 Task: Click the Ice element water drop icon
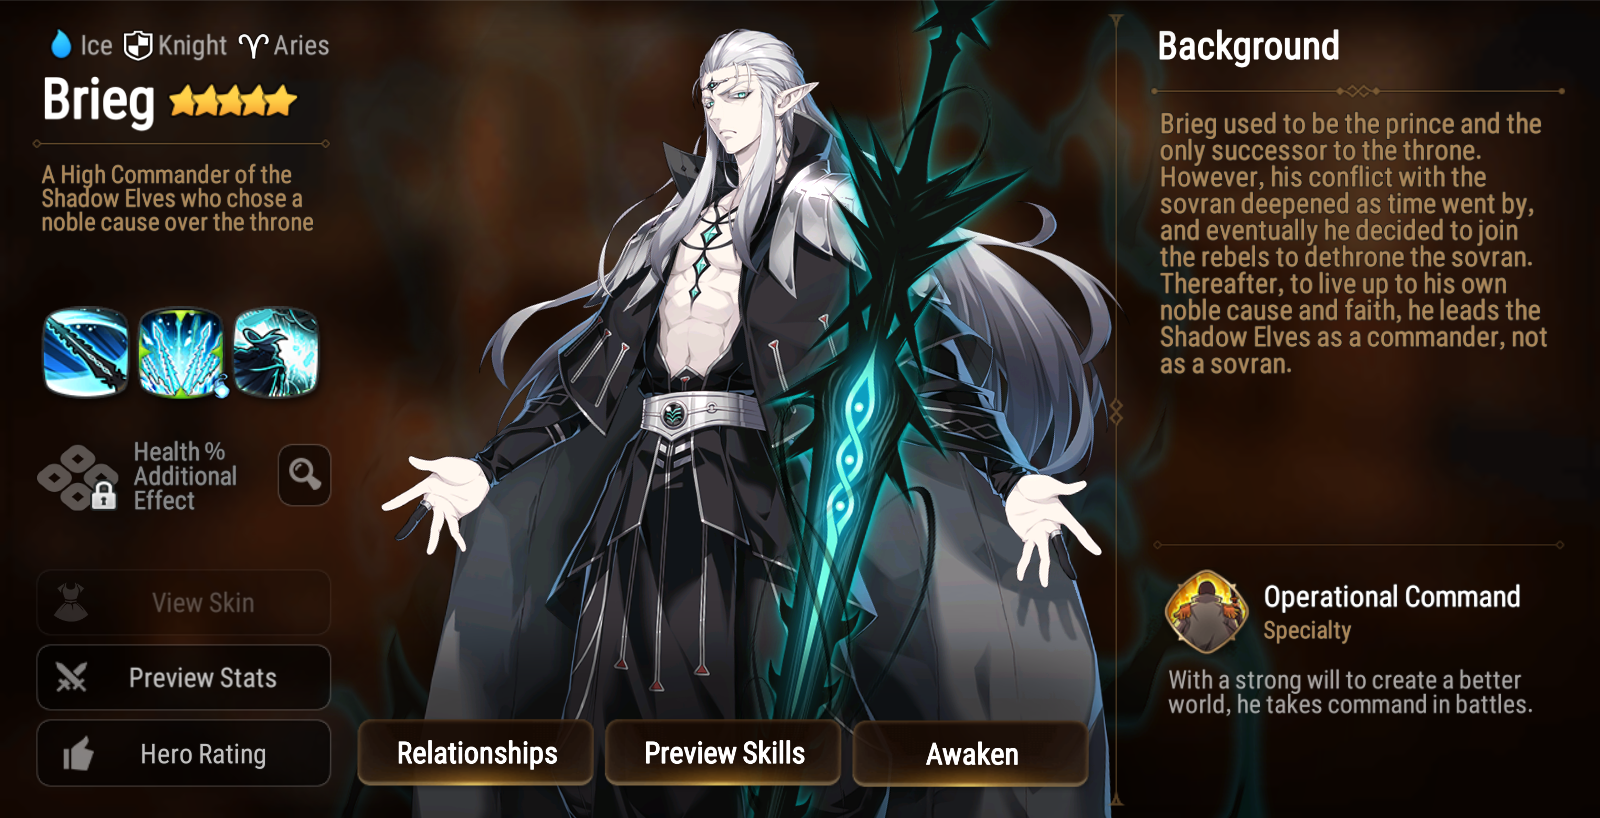tap(61, 44)
